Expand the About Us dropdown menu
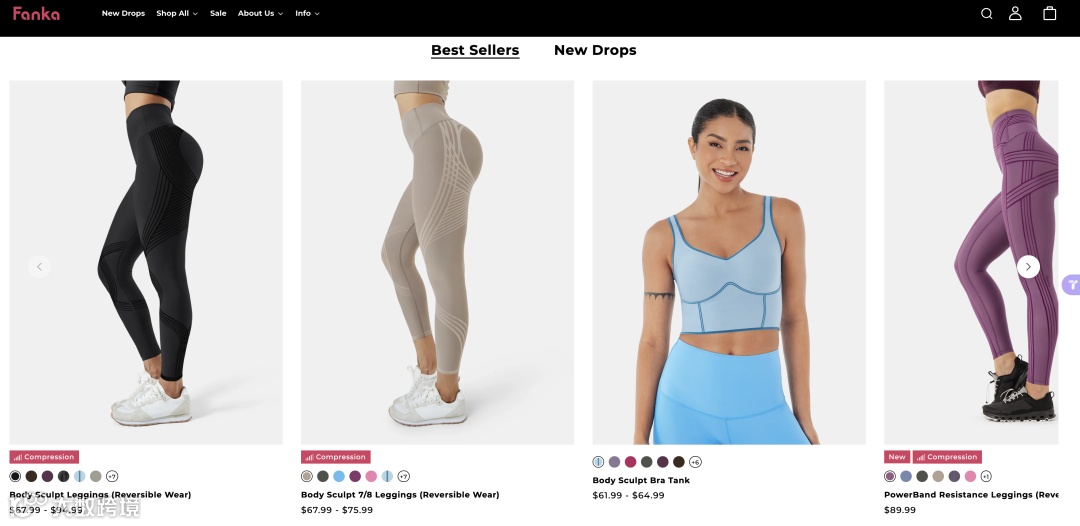The height and width of the screenshot is (526, 1080). [260, 13]
